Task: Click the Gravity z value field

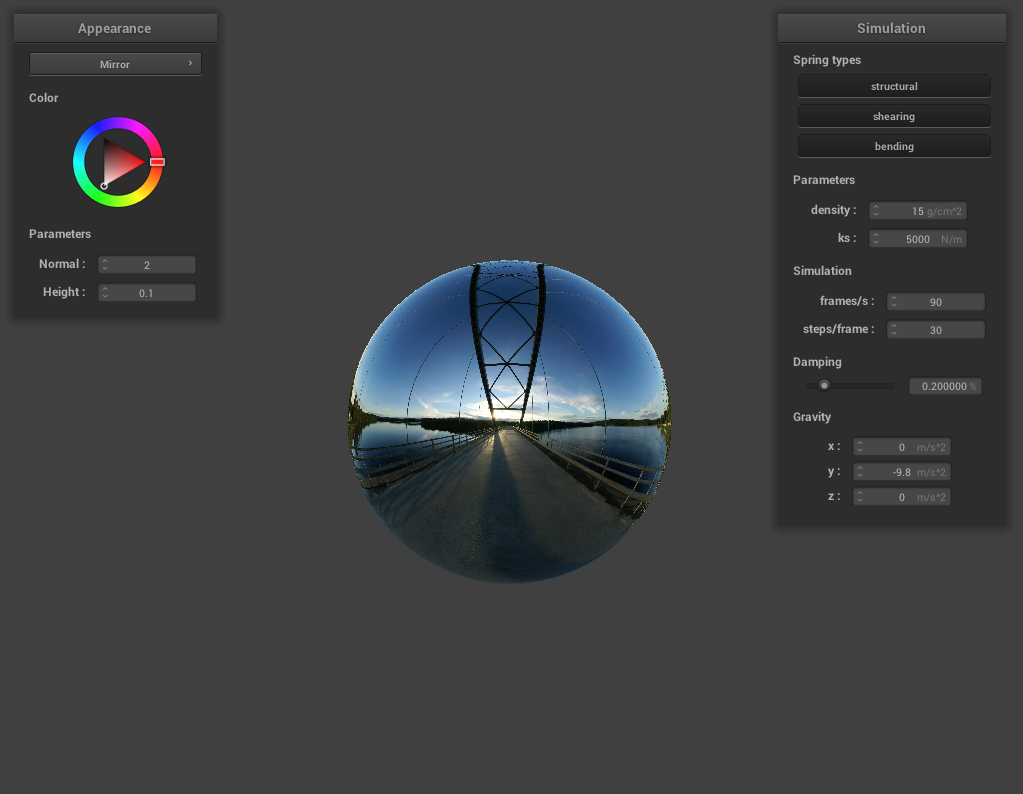Action: (902, 496)
